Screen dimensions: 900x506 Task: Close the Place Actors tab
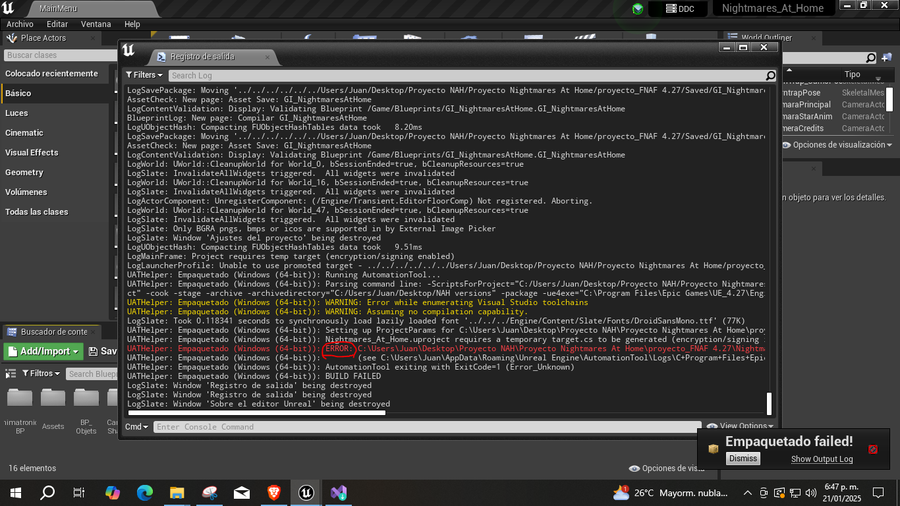92,38
